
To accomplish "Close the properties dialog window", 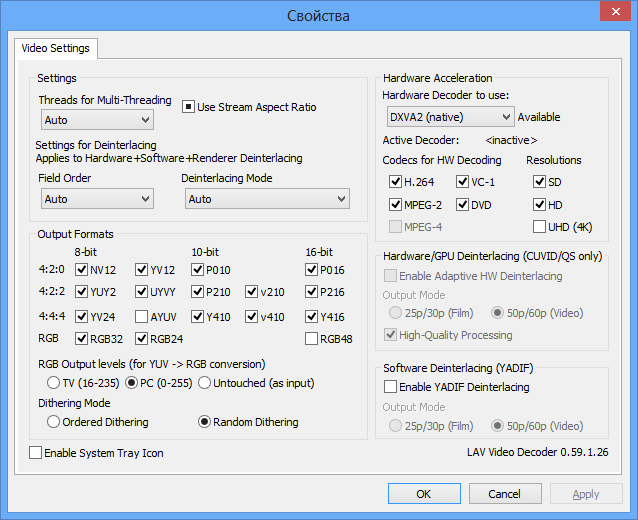I will coord(611,13).
